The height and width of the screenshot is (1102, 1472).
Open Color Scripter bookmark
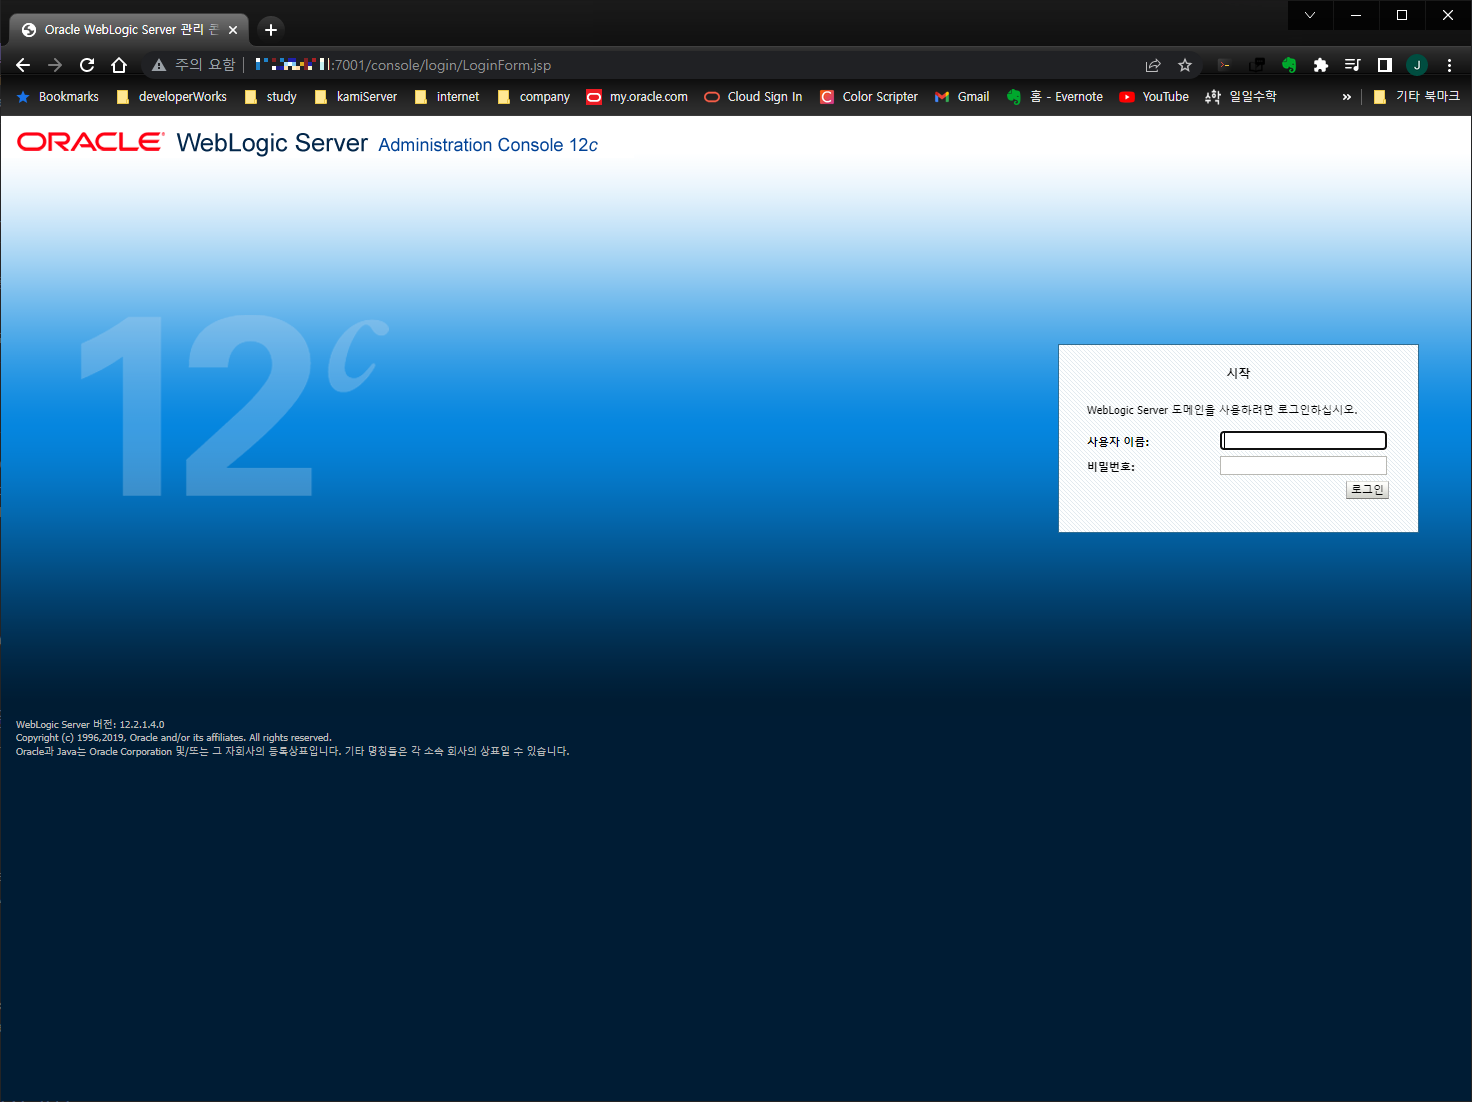[869, 97]
